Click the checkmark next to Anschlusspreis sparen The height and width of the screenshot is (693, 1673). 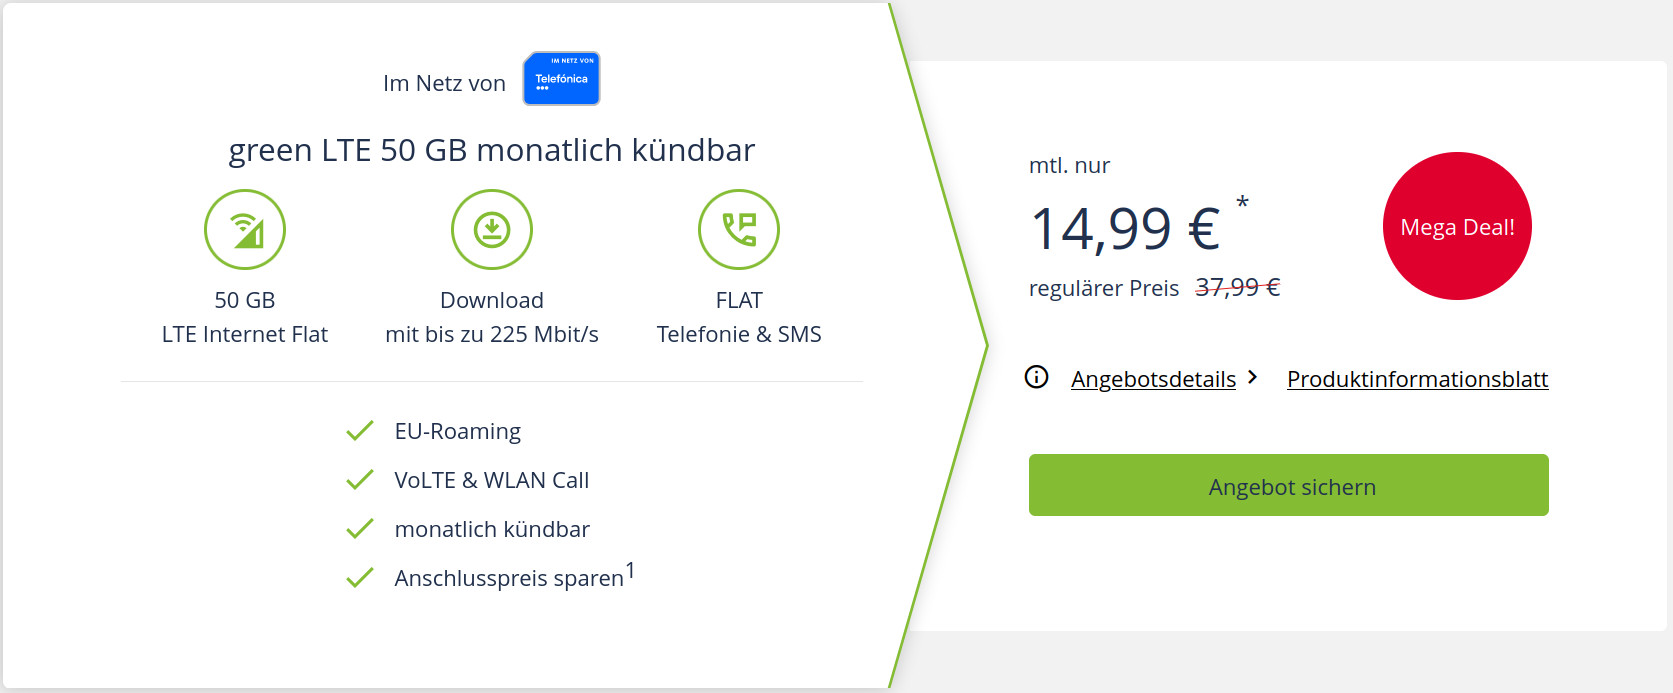click(360, 578)
